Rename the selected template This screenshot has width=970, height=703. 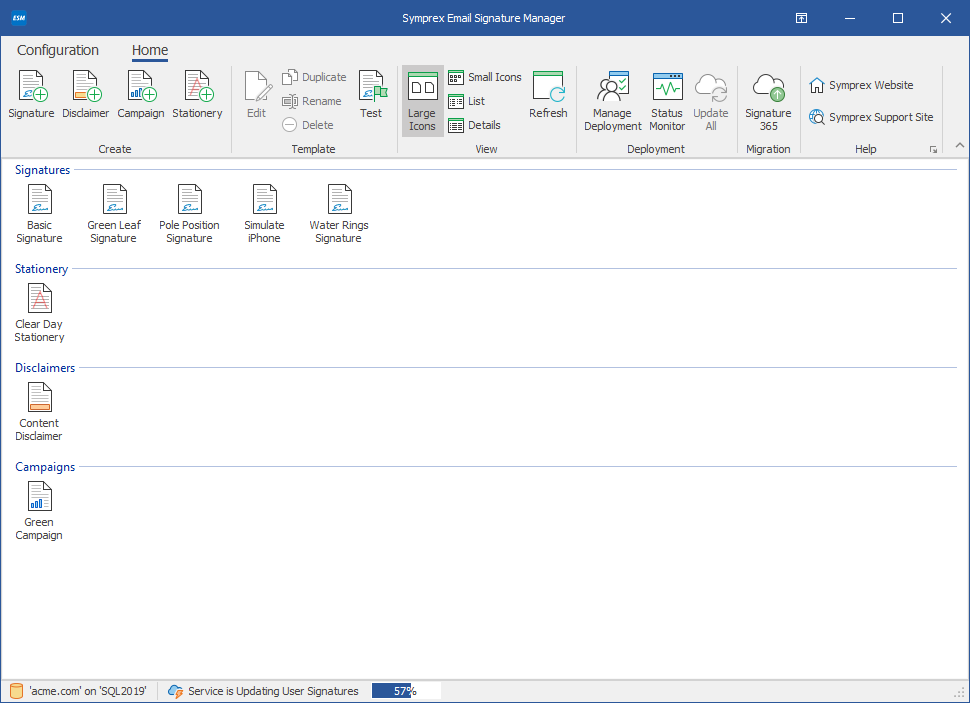tap(312, 101)
